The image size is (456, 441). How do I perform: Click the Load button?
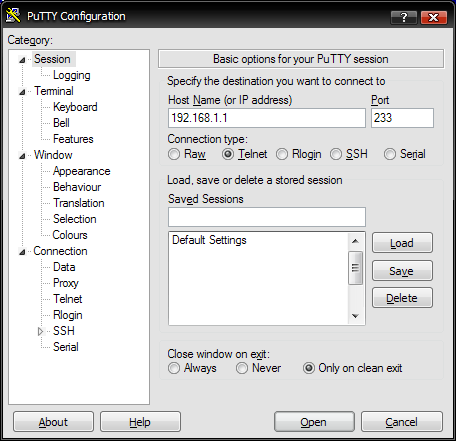point(402,243)
